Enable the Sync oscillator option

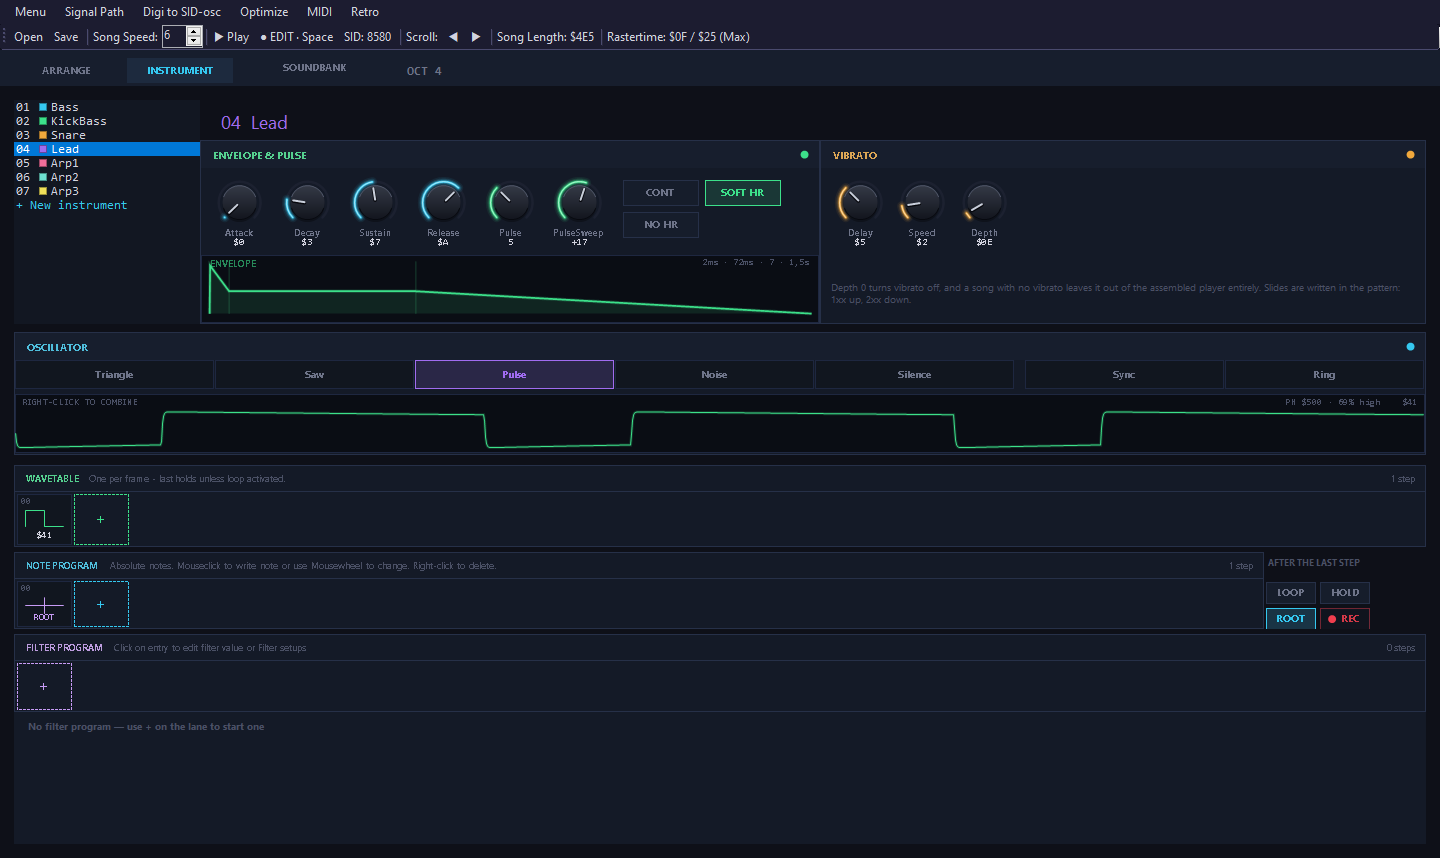(x=1124, y=375)
